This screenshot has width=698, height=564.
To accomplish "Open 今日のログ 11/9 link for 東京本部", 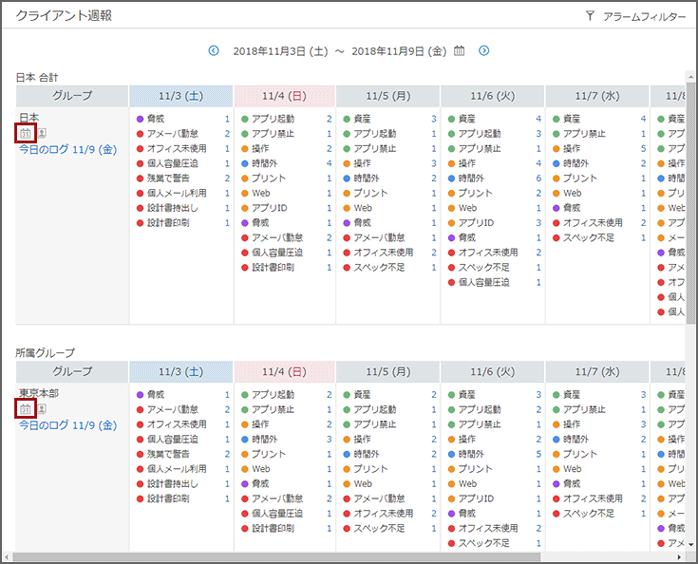I will (68, 425).
